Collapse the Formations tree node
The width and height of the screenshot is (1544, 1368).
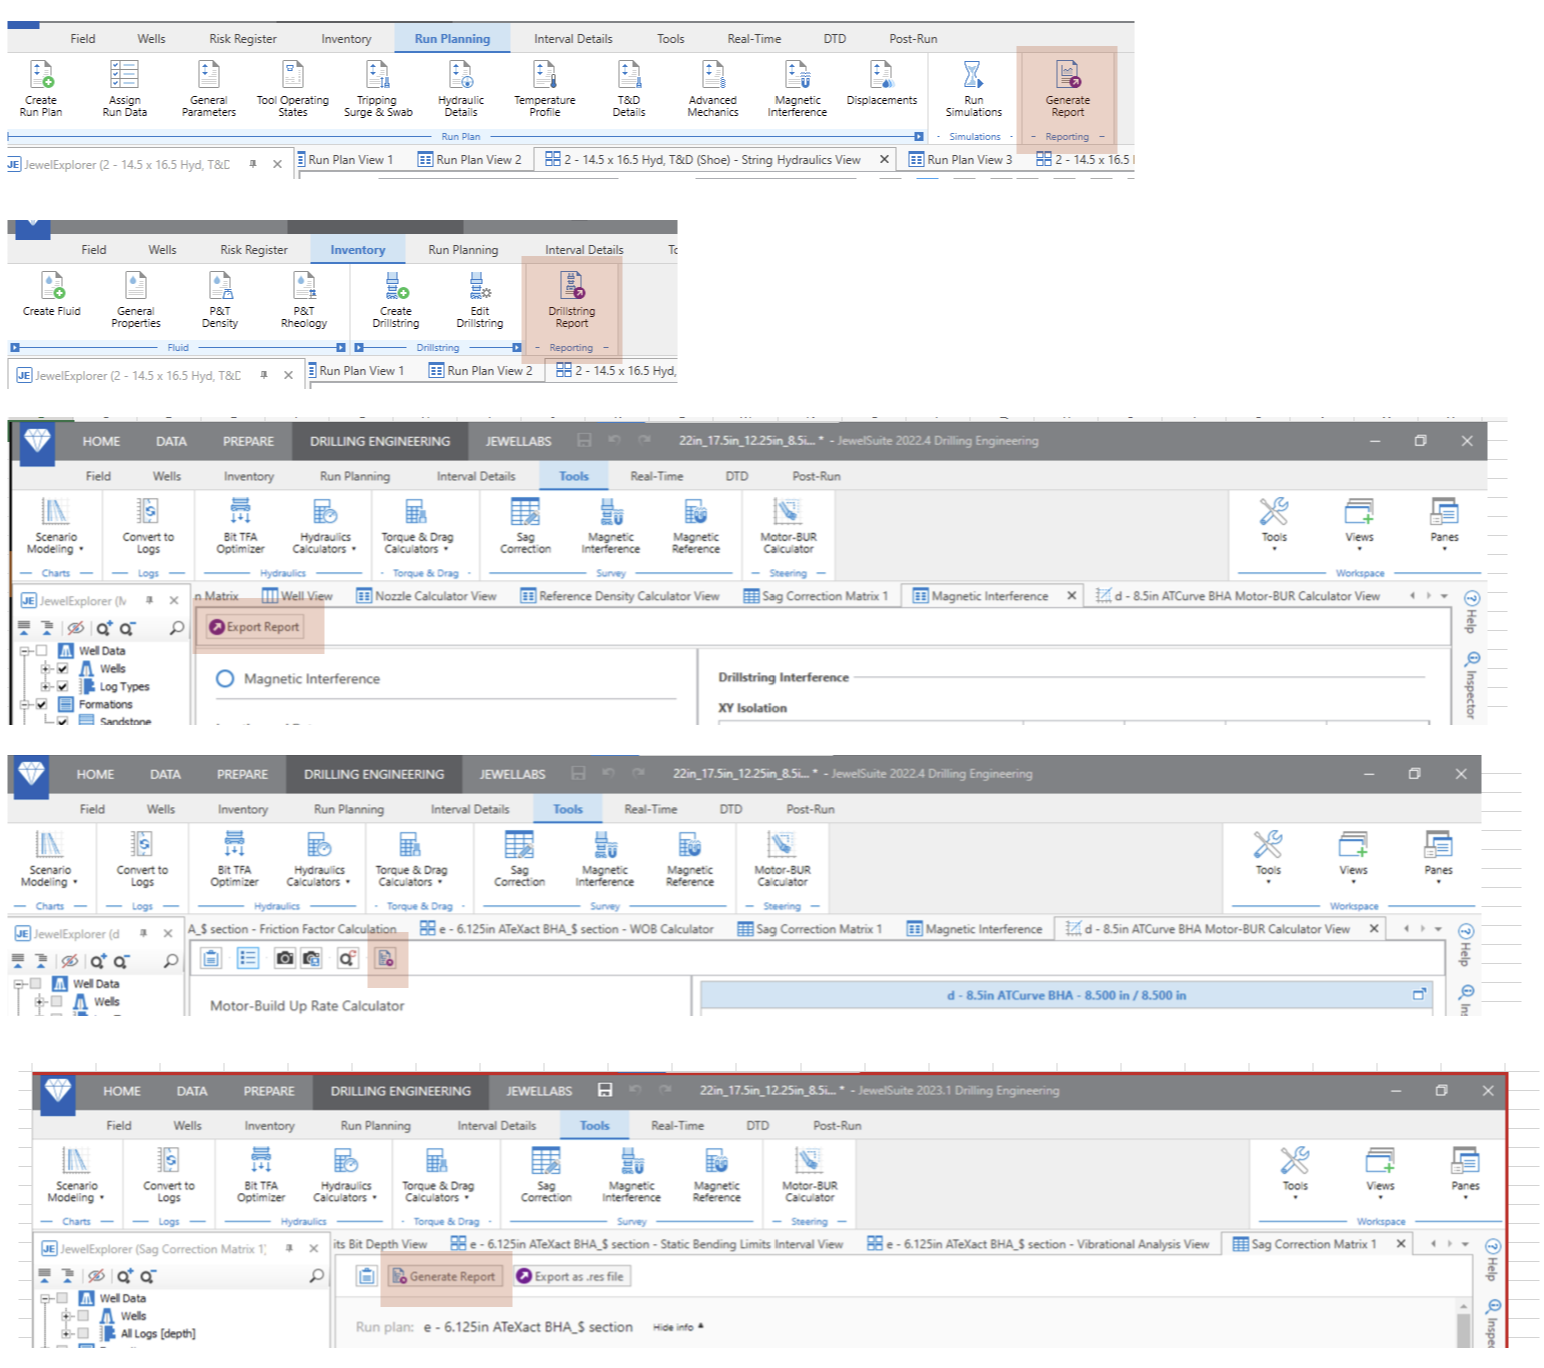point(24,705)
